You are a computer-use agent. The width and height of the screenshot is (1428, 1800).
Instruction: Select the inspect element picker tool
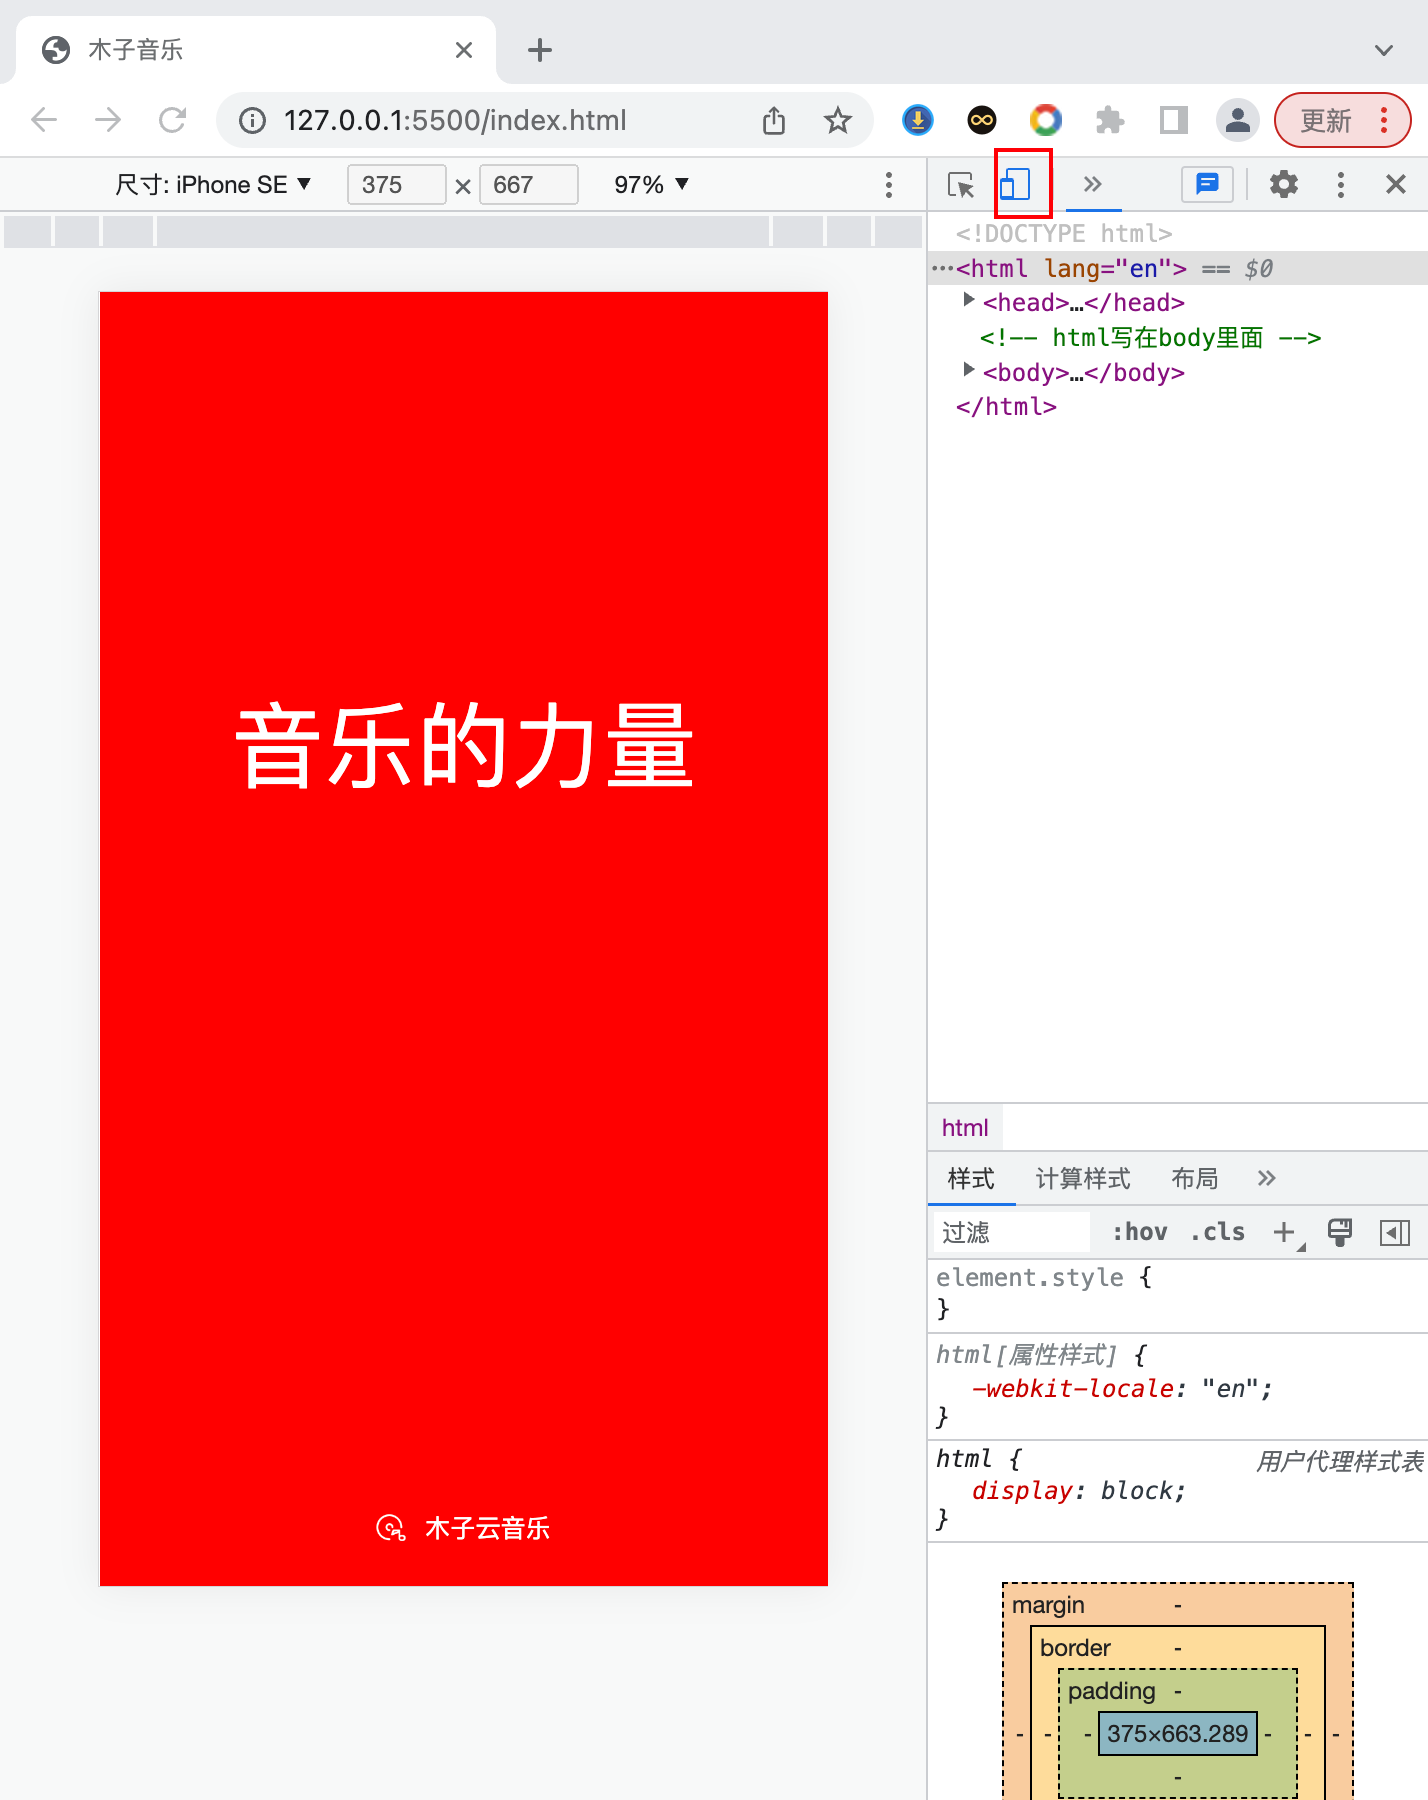click(x=961, y=184)
